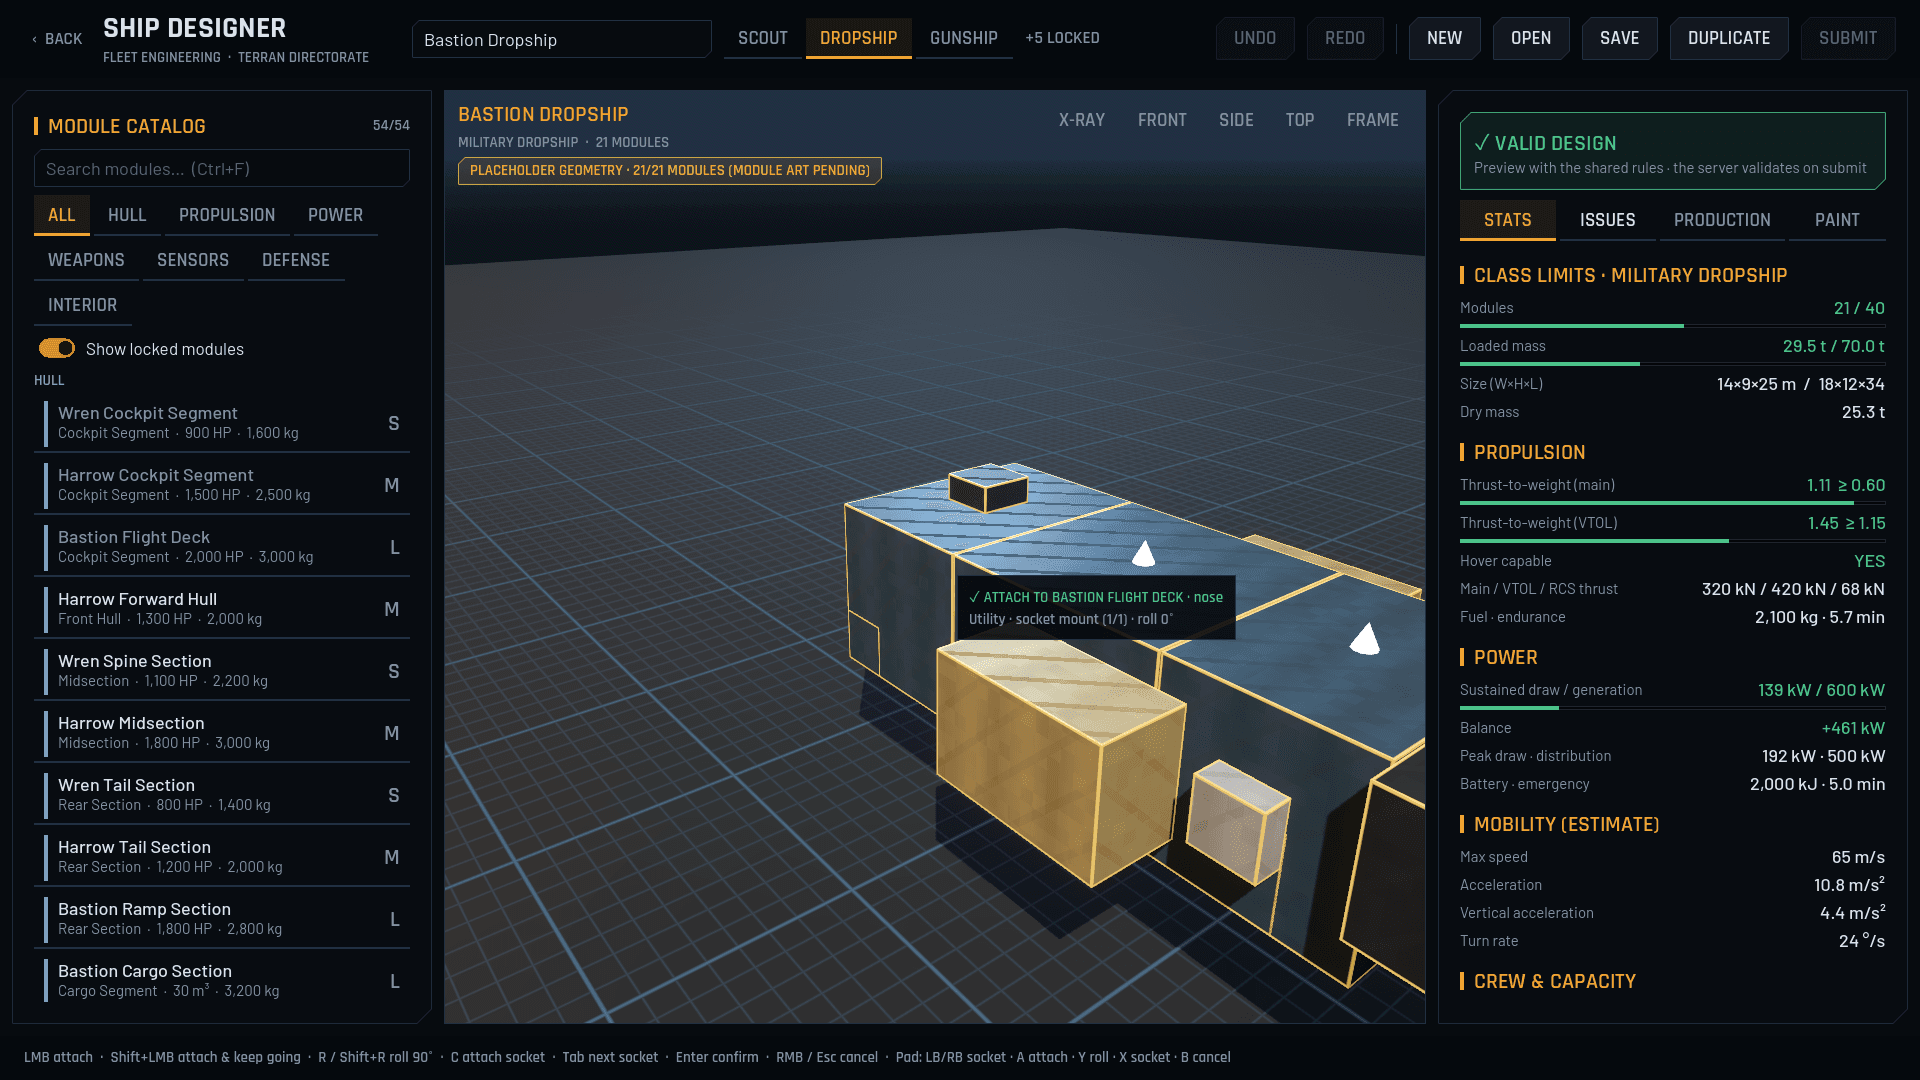Switch viewport to Top view

[x=1300, y=120]
